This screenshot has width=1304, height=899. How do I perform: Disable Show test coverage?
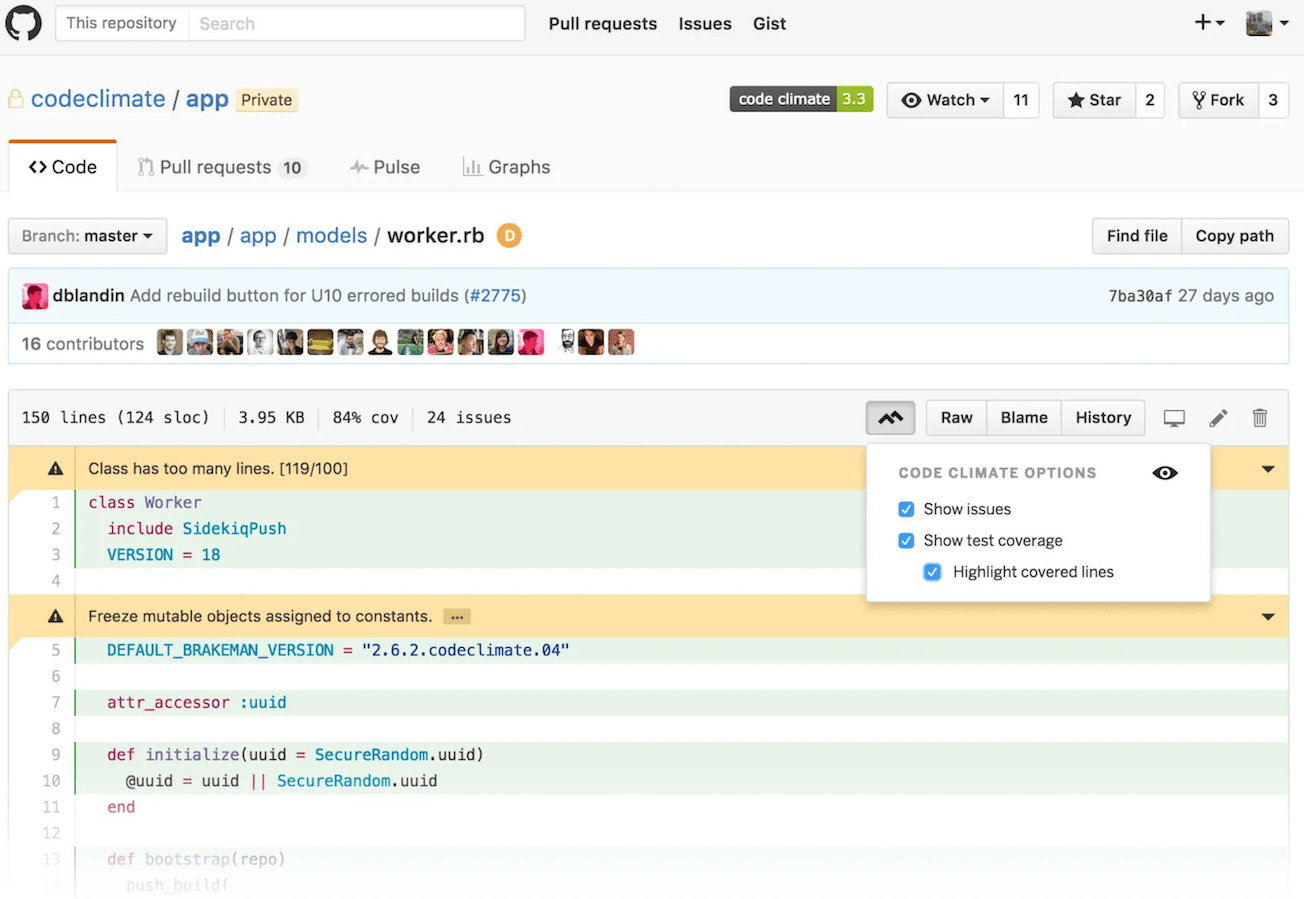905,540
